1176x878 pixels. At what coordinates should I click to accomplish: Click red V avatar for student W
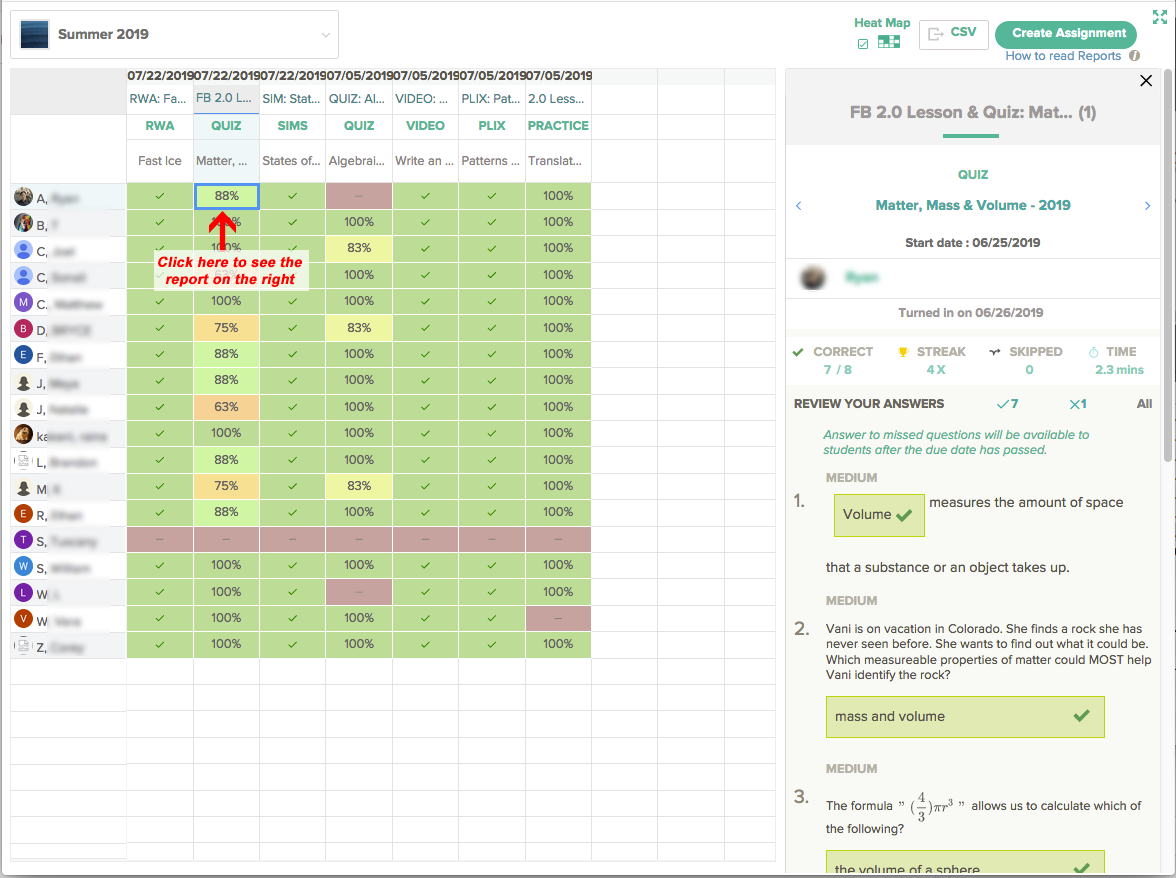[x=23, y=619]
